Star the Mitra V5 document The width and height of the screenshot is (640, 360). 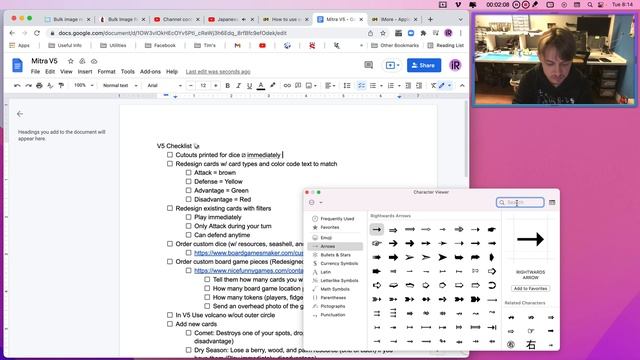pos(71,61)
